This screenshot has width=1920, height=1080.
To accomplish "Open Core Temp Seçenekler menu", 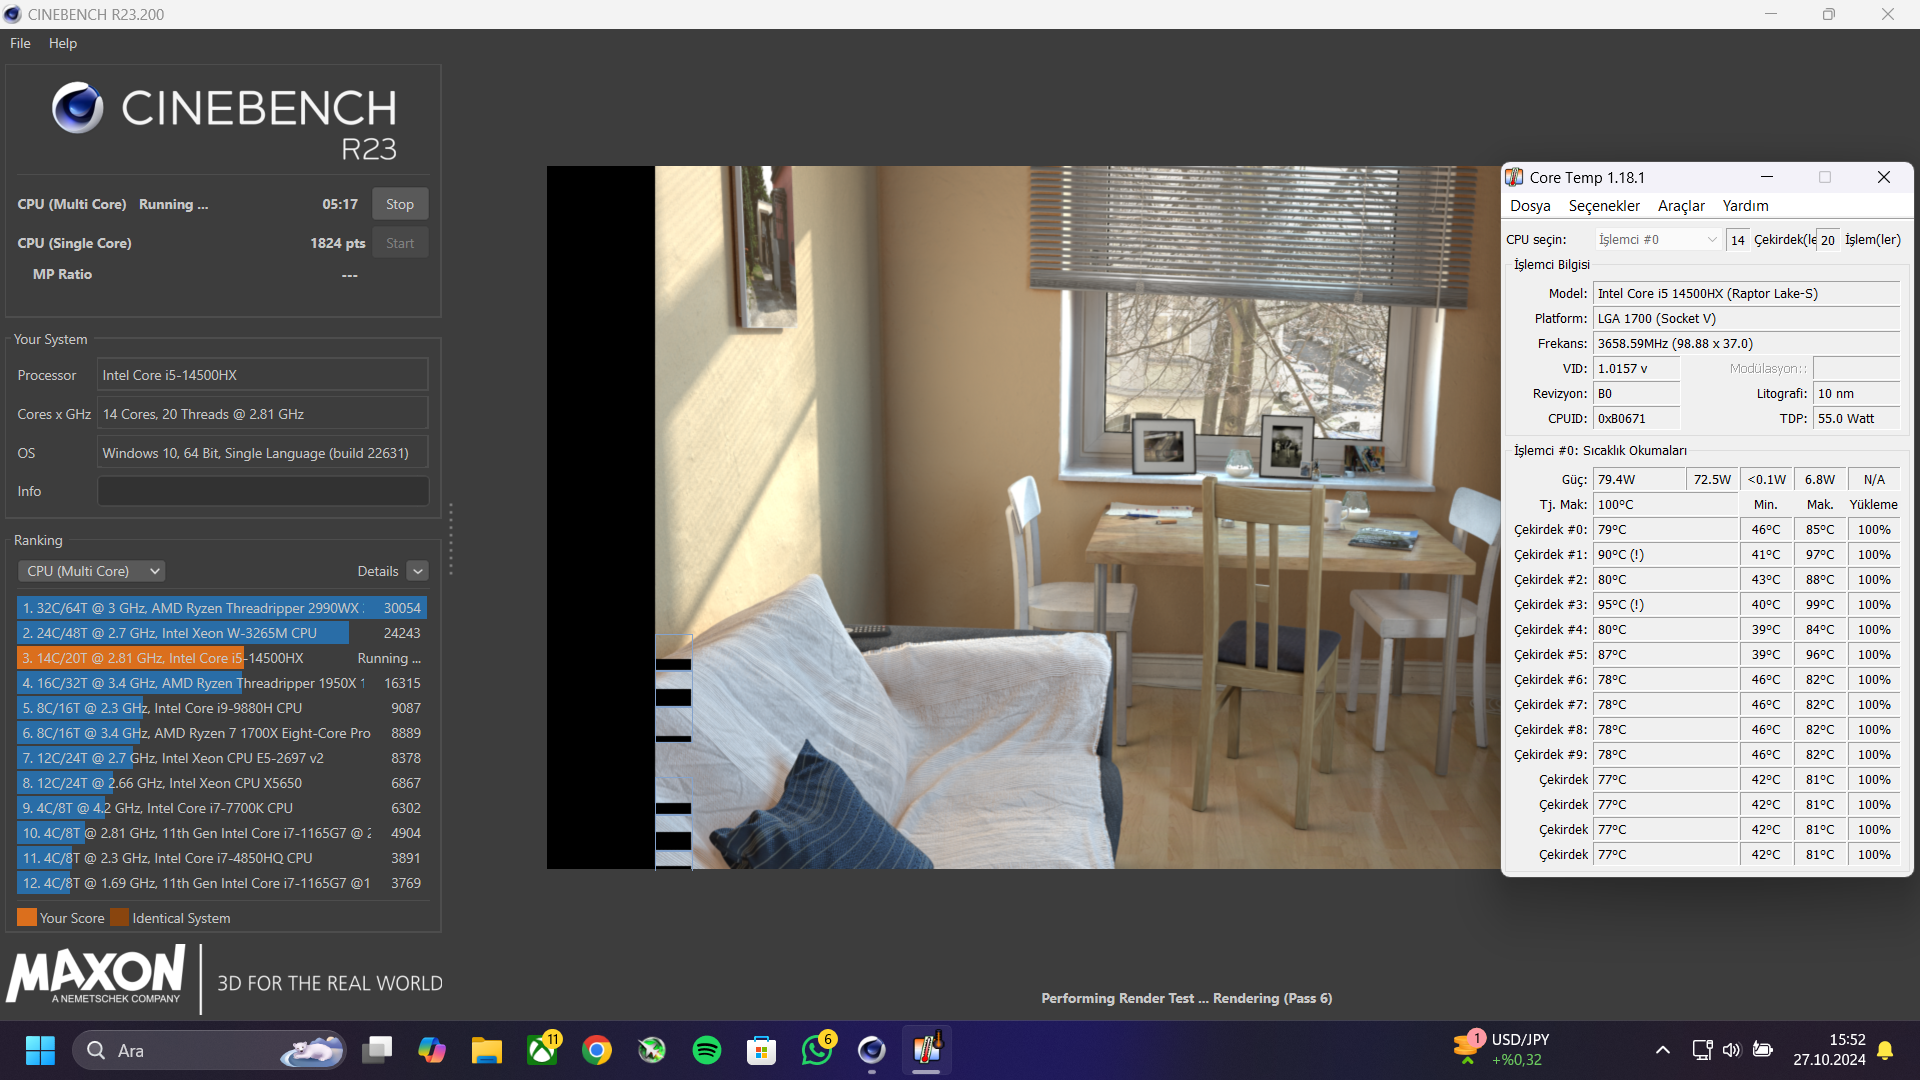I will pyautogui.click(x=1603, y=206).
